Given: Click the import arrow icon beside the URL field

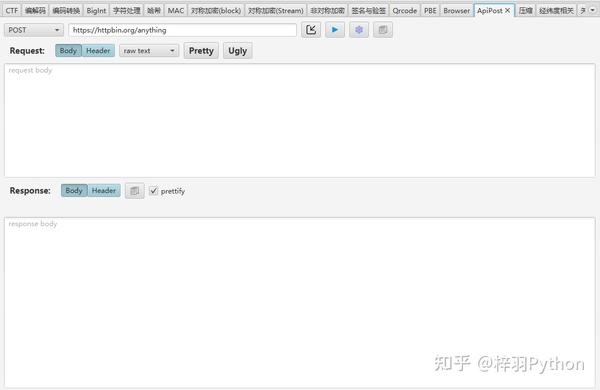Looking at the screenshot, I should (x=311, y=30).
